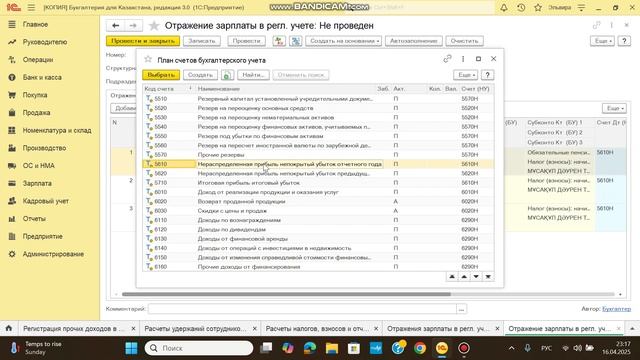This screenshot has width=640, height=360.
Task: Click the horizontal scrollbar under the table
Action: coord(286,294)
